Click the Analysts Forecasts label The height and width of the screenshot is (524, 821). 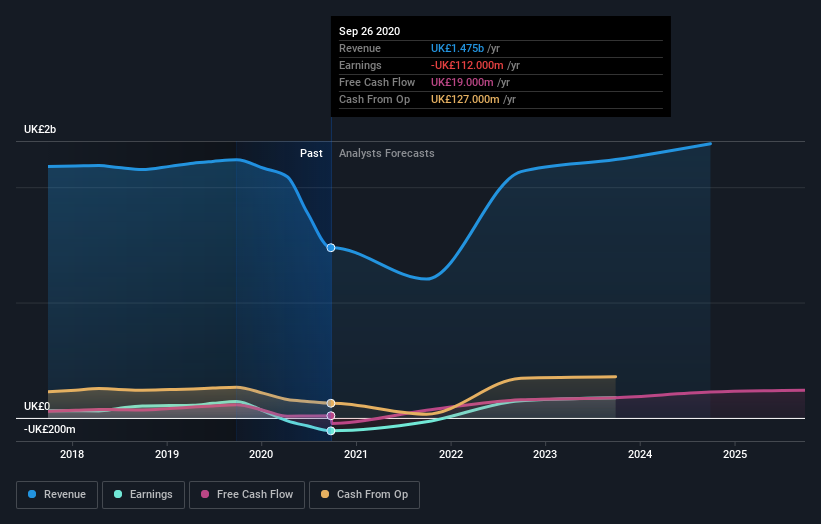[386, 153]
